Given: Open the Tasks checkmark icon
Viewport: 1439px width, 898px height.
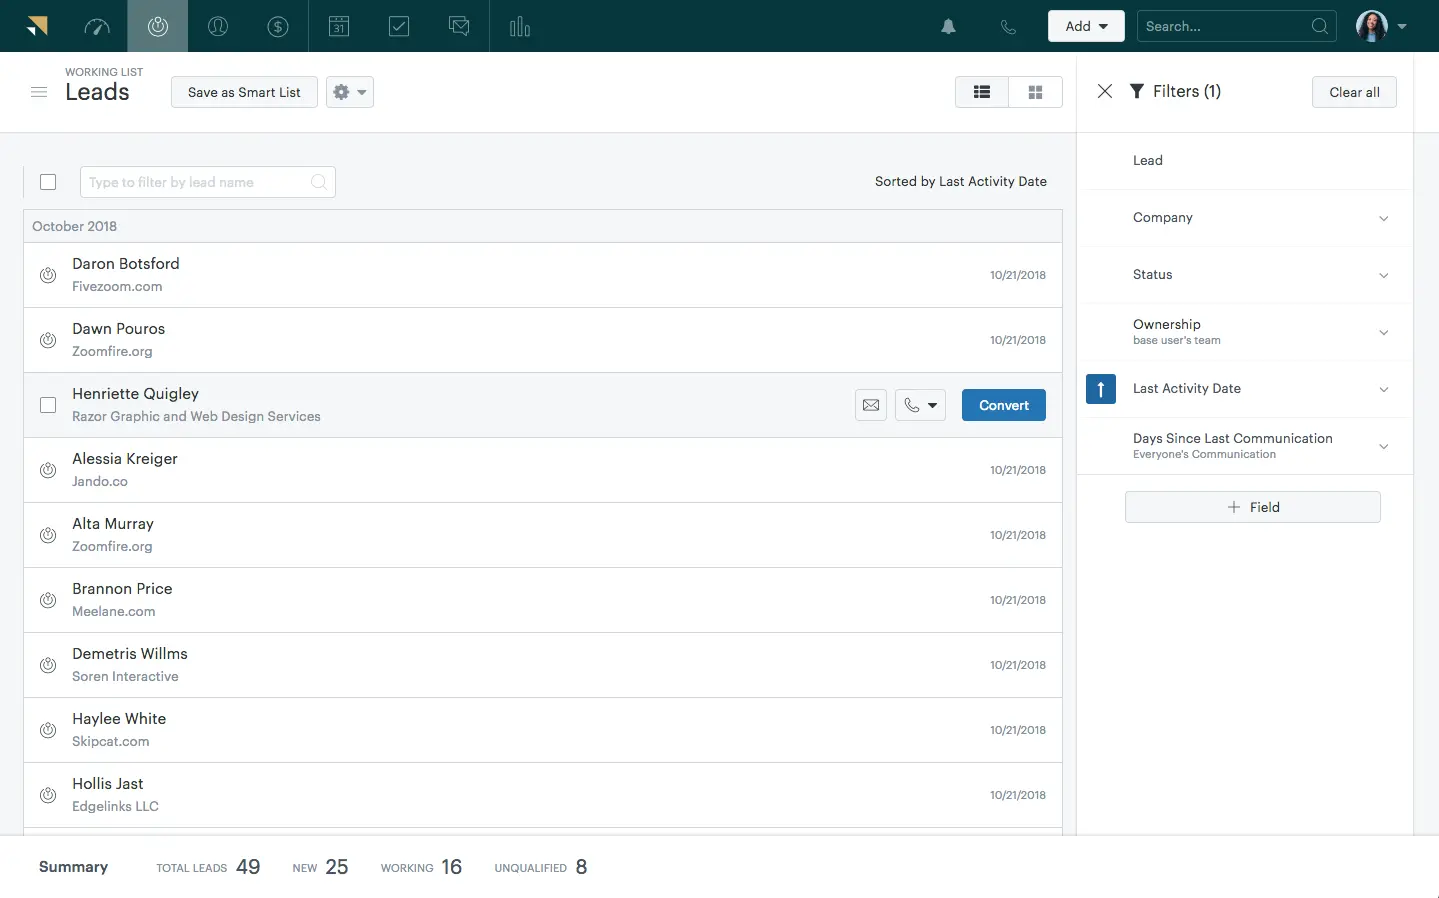Looking at the screenshot, I should (398, 26).
